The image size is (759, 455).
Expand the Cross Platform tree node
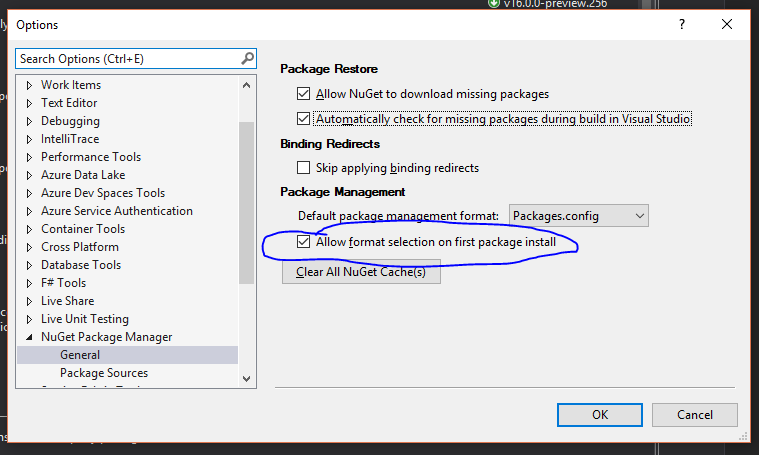(29, 247)
